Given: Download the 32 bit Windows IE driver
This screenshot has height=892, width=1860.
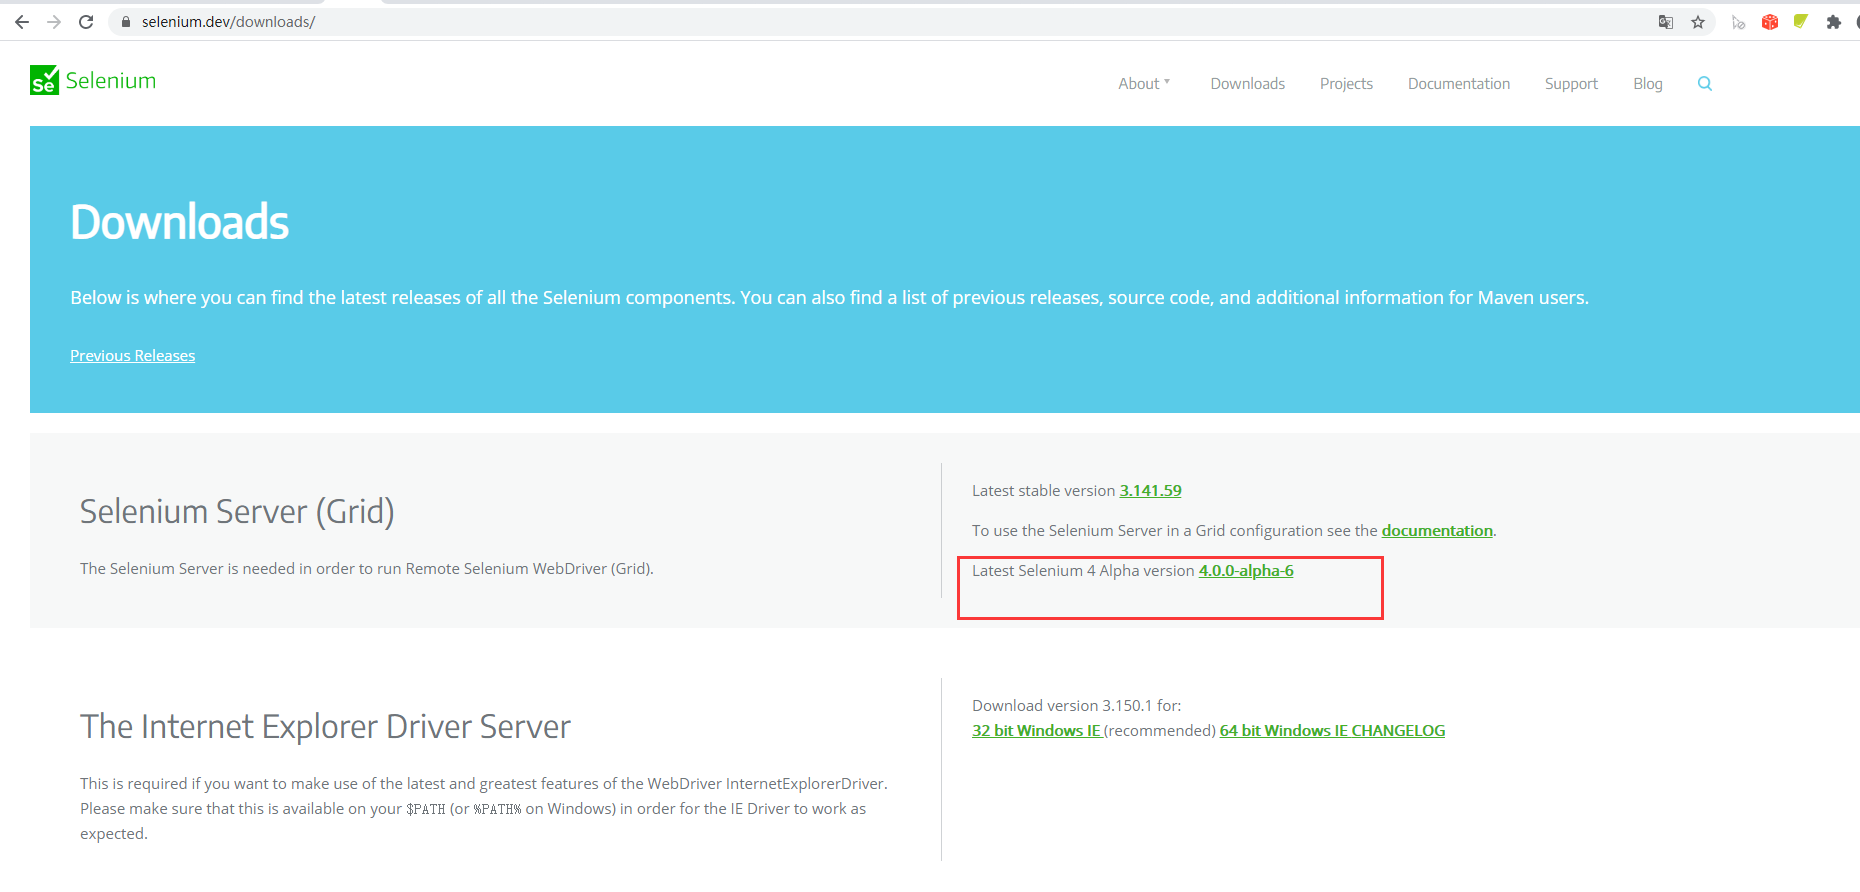Looking at the screenshot, I should 1037,731.
